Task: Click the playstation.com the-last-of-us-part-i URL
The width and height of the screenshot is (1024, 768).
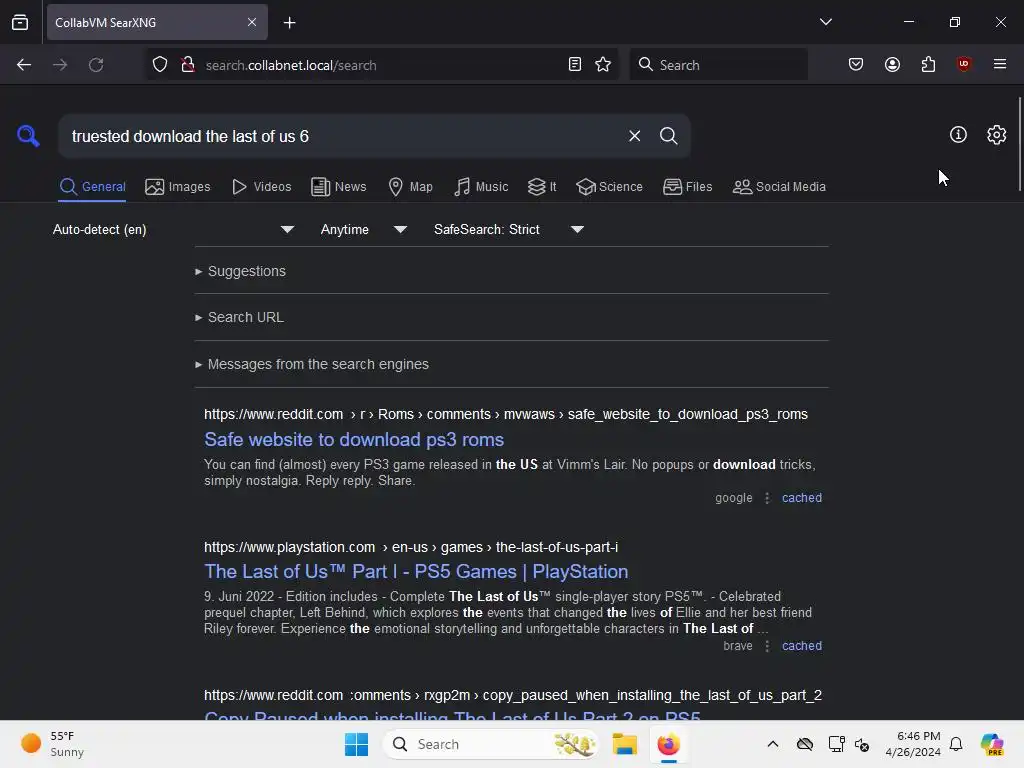Action: coord(411,547)
